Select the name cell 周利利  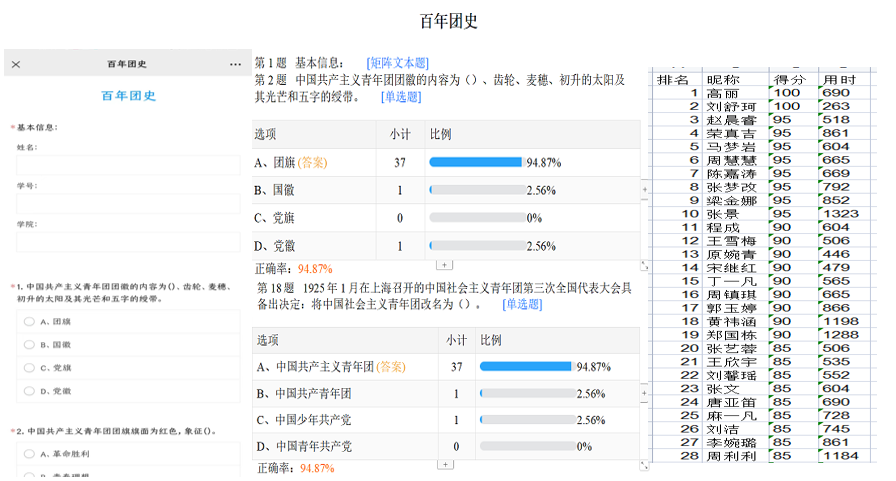[x=735, y=456]
